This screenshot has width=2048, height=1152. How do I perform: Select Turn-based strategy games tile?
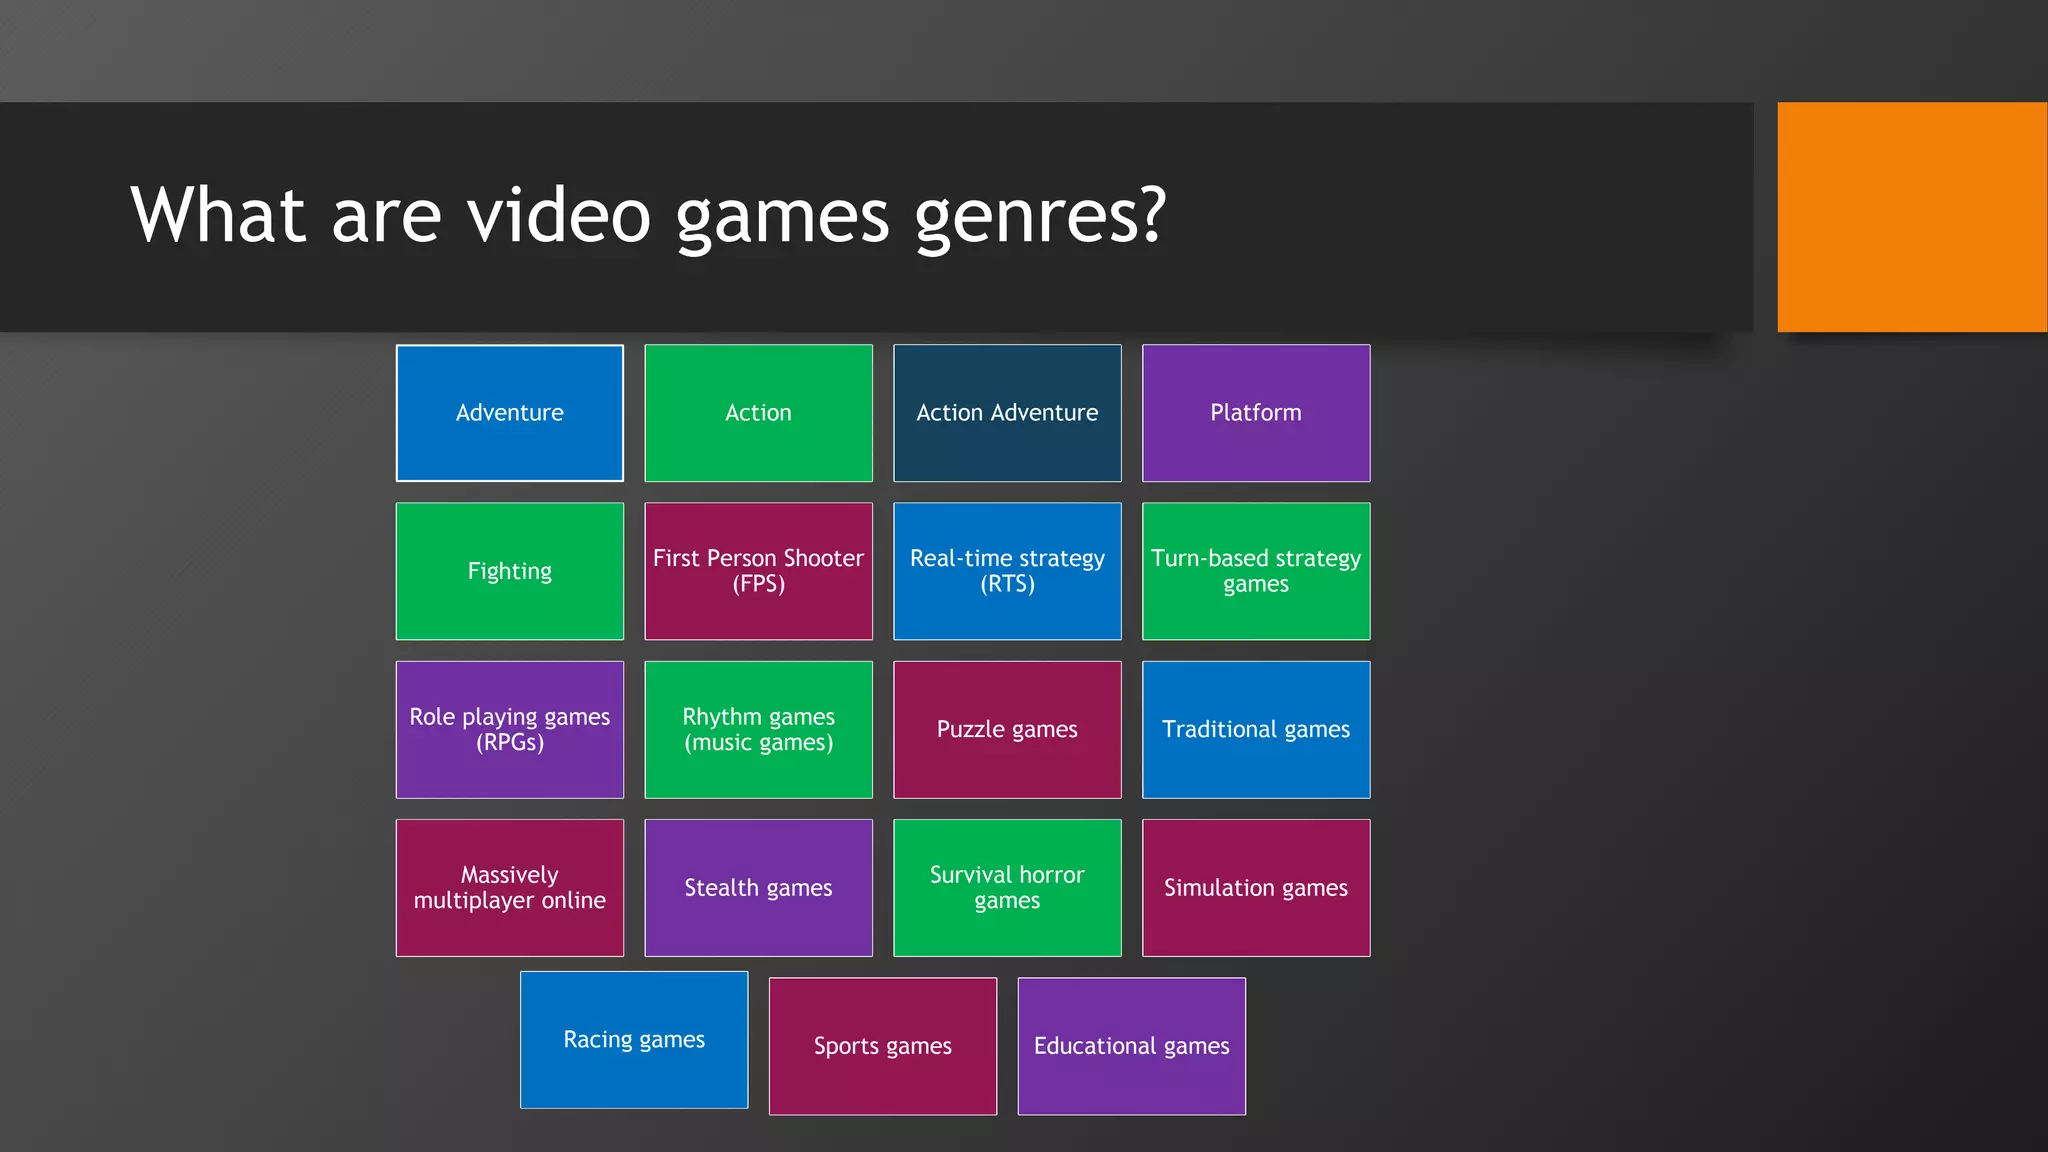tap(1256, 571)
